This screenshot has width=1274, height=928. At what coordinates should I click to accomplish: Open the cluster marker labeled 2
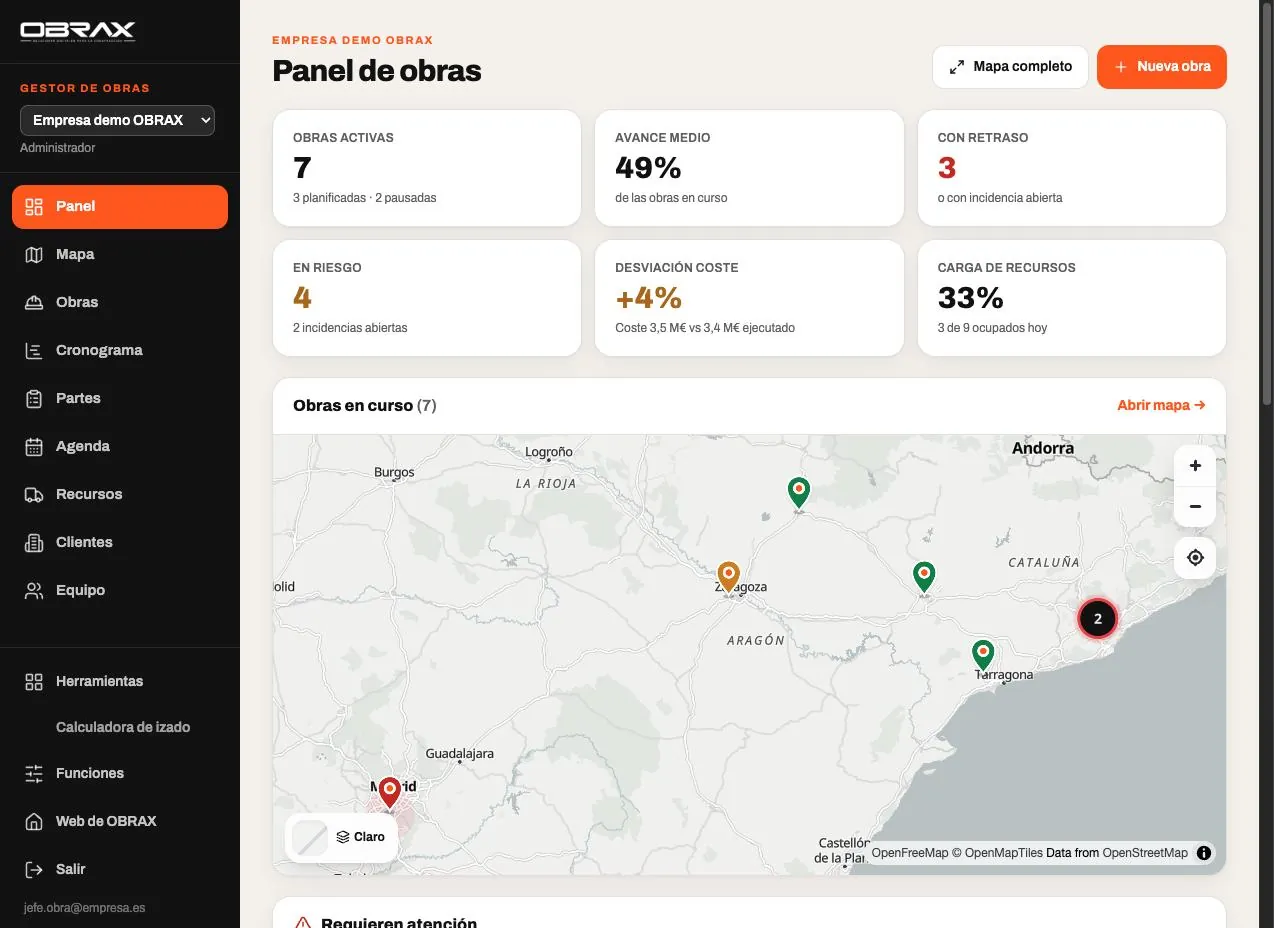[1097, 619]
